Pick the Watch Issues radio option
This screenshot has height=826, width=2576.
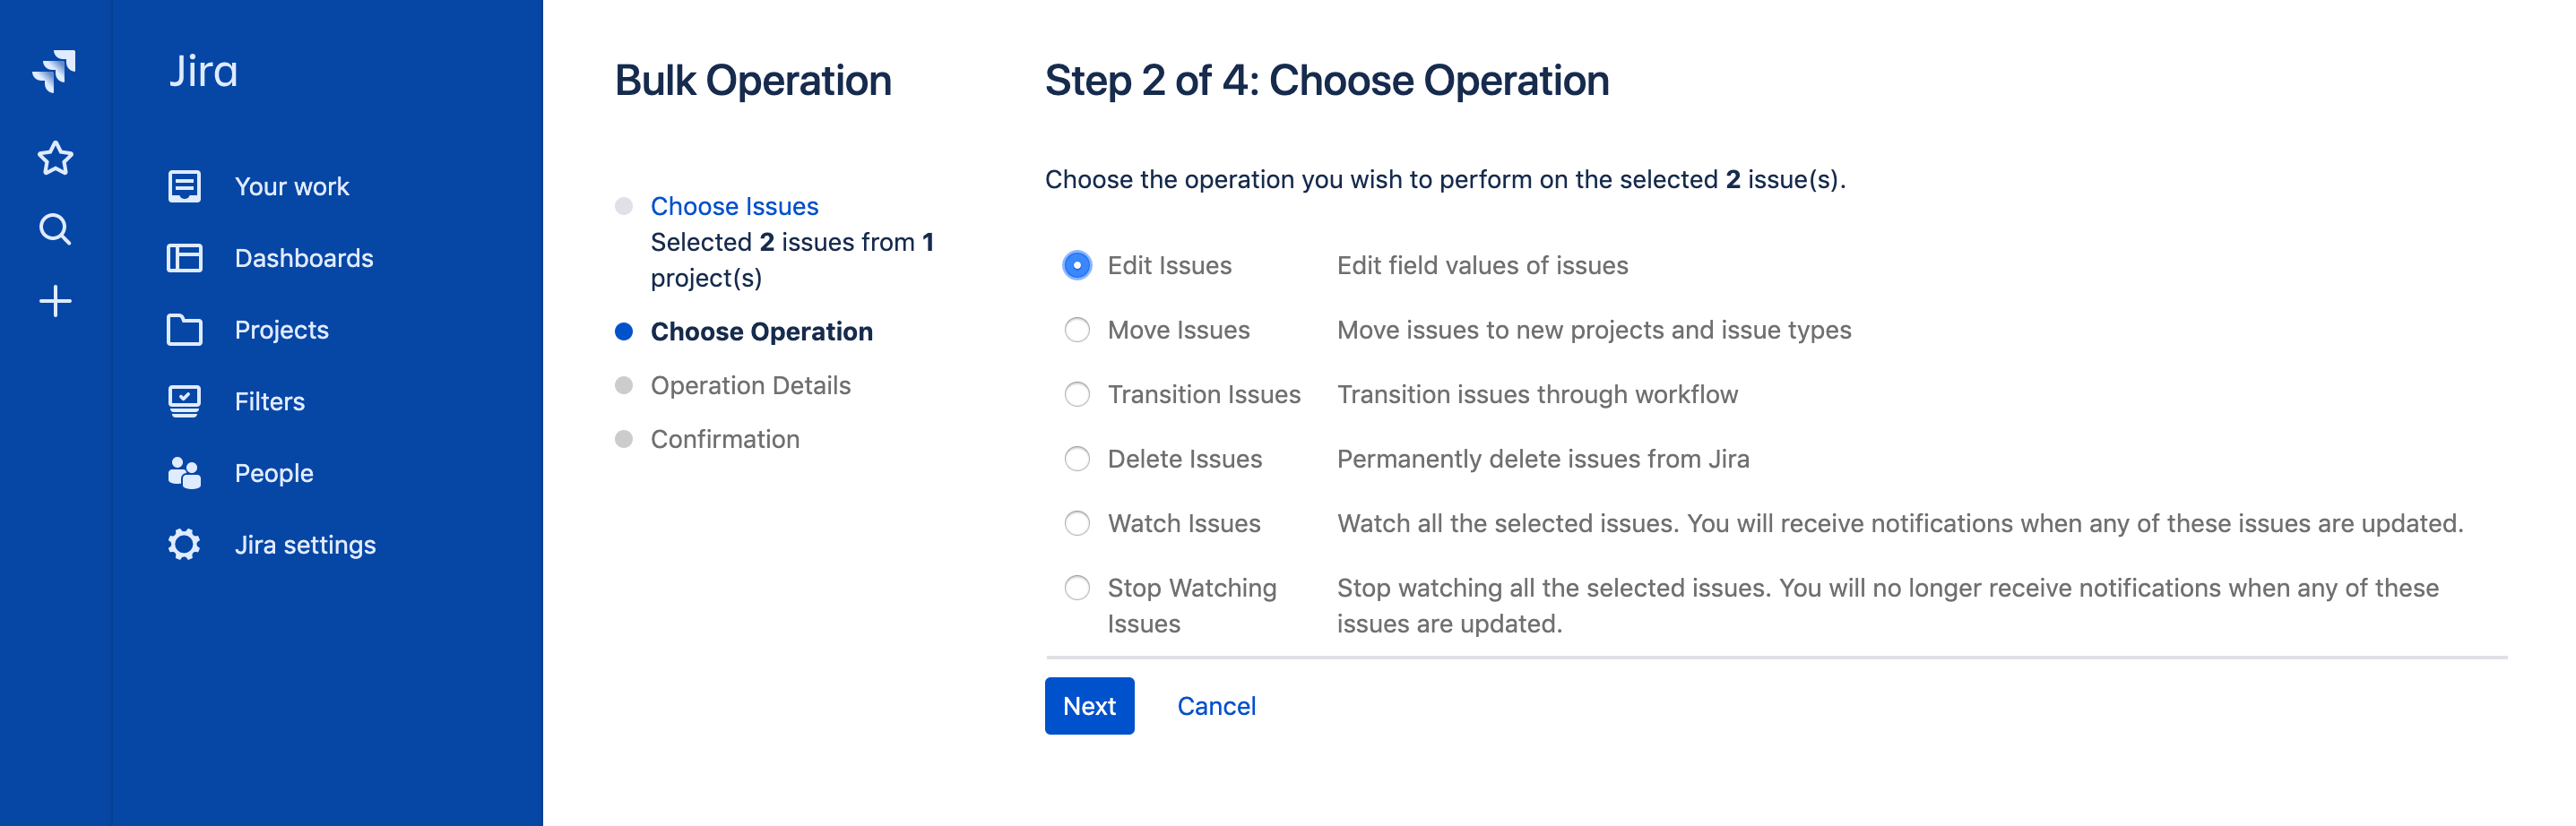pos(1077,524)
